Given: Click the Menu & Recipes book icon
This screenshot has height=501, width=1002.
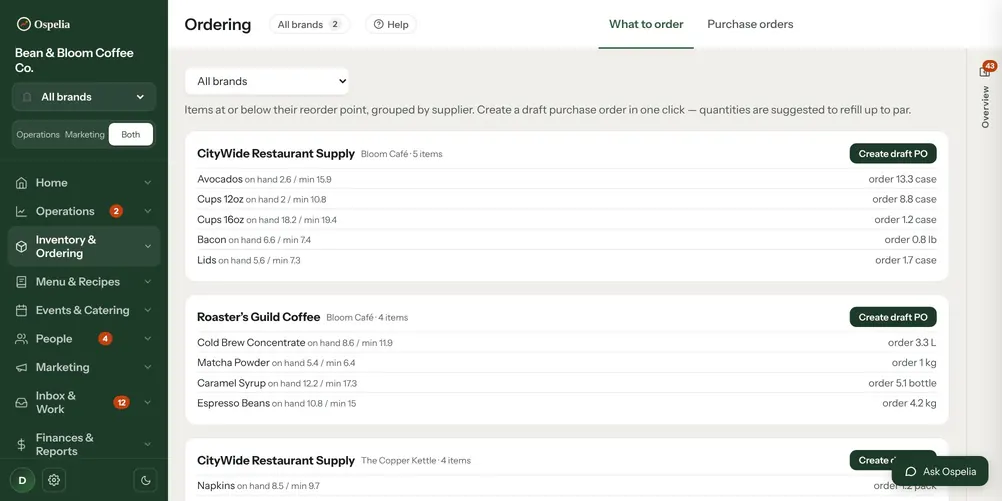Looking at the screenshot, I should click(21, 282).
